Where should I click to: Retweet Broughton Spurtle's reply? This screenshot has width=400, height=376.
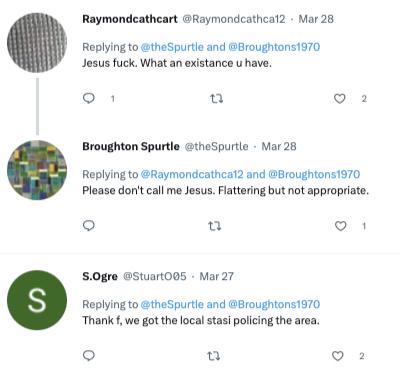click(x=214, y=227)
